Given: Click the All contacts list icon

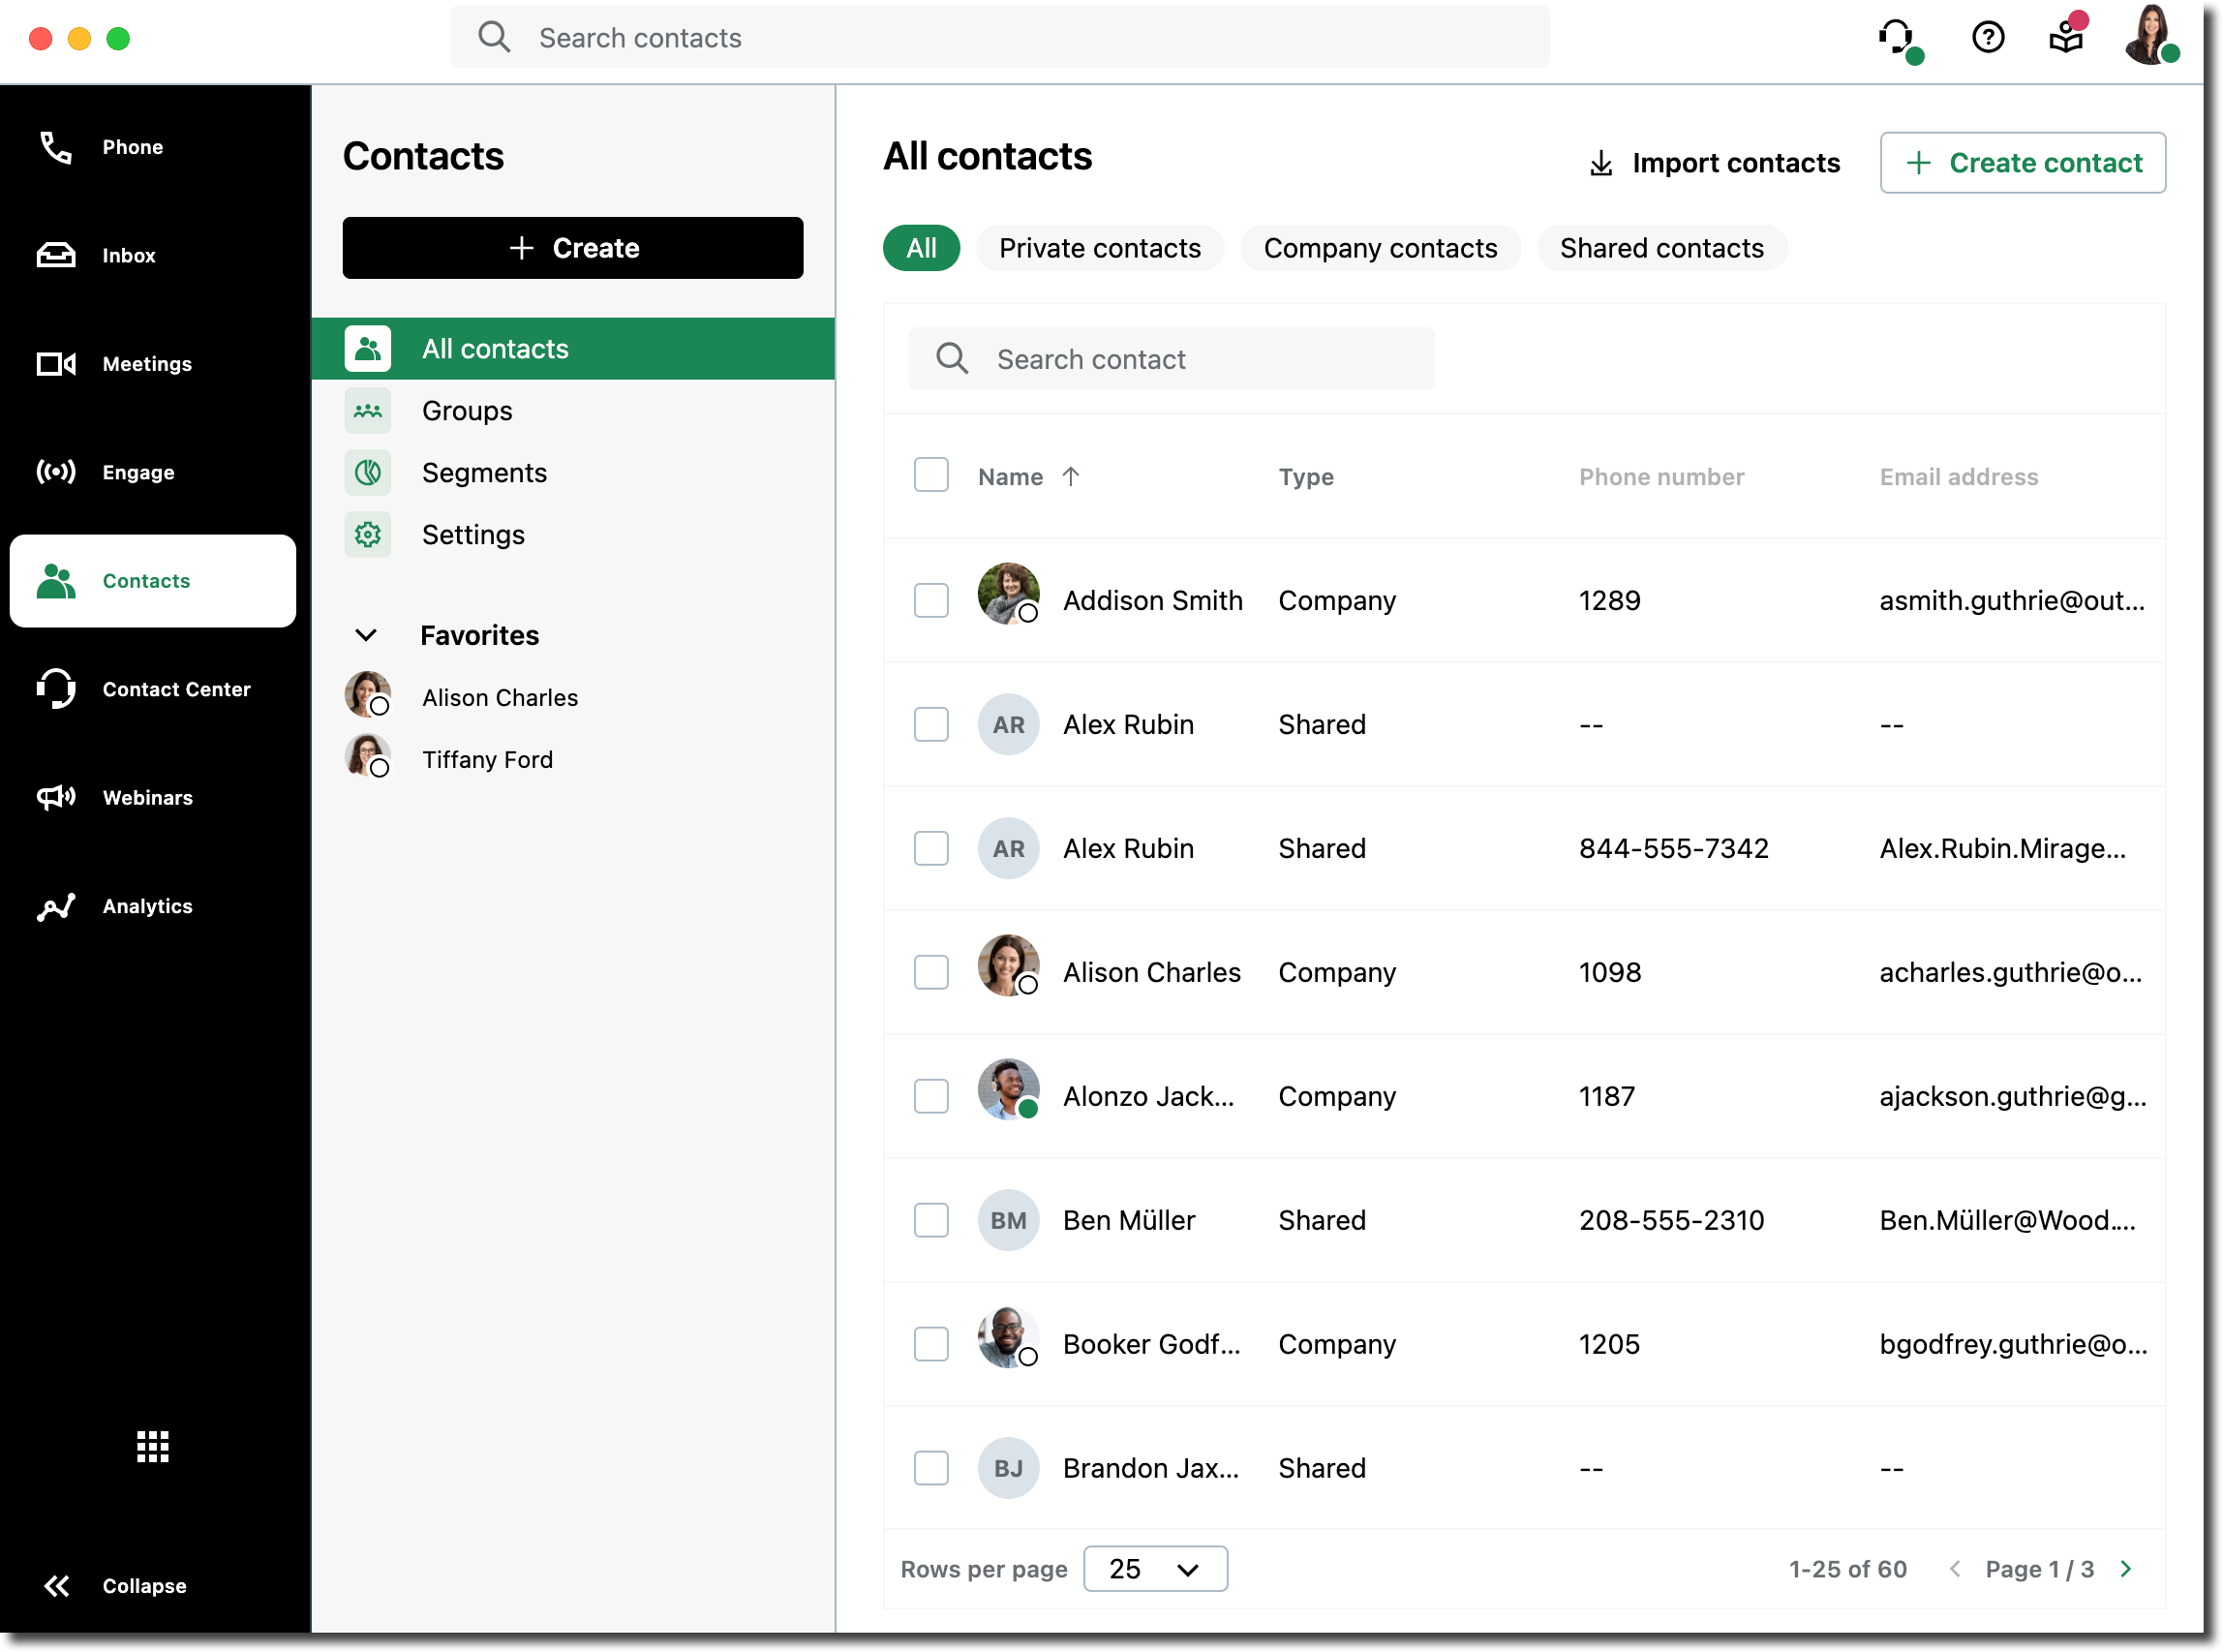Looking at the screenshot, I should coord(367,349).
